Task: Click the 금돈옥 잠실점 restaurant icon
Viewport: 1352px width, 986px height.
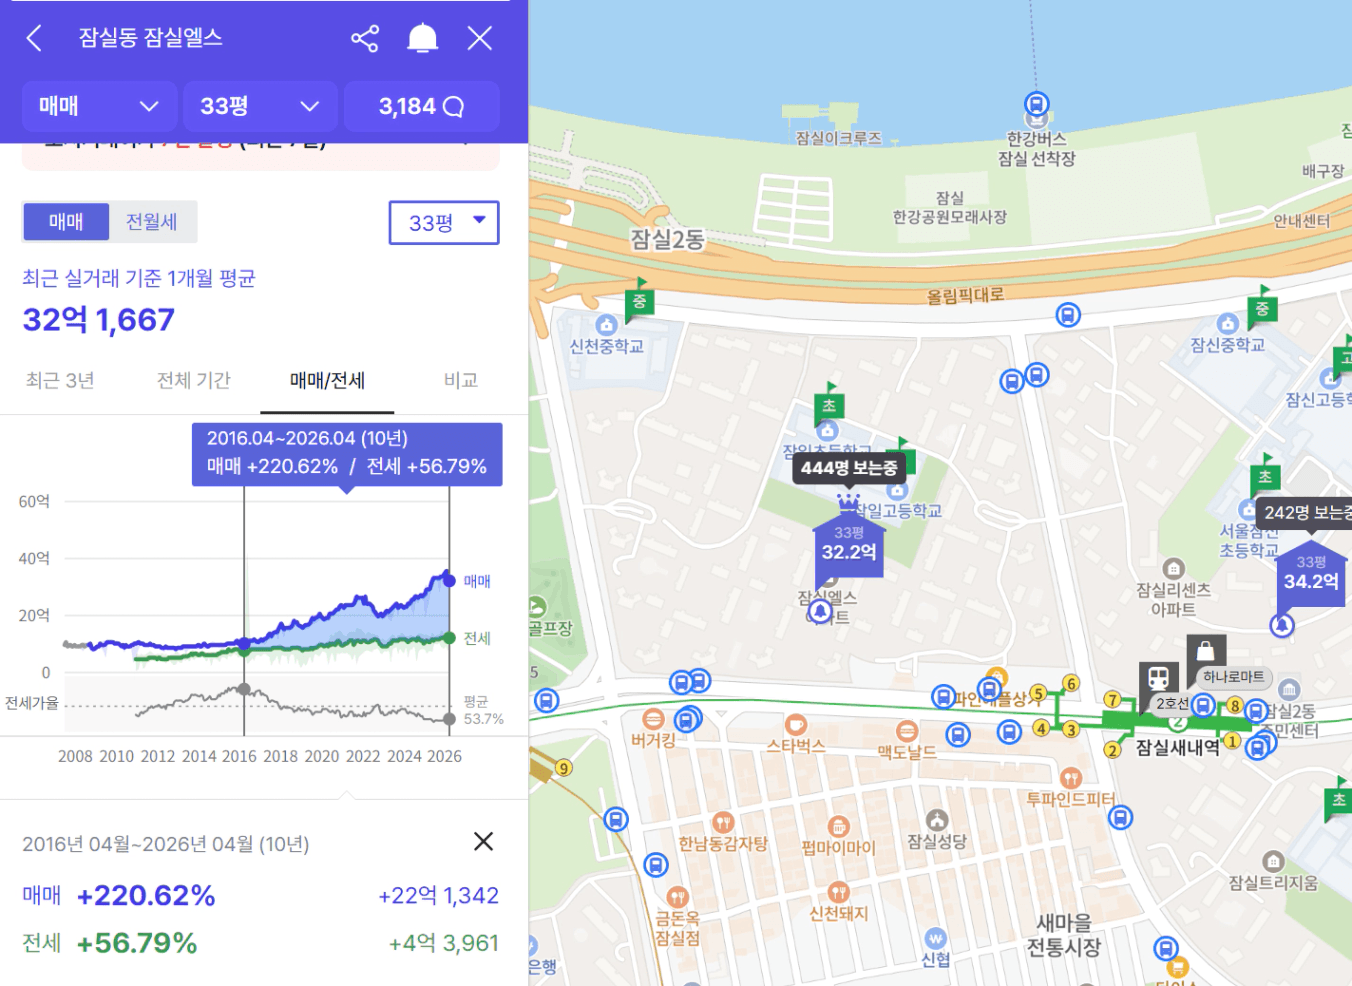Action: (x=678, y=896)
